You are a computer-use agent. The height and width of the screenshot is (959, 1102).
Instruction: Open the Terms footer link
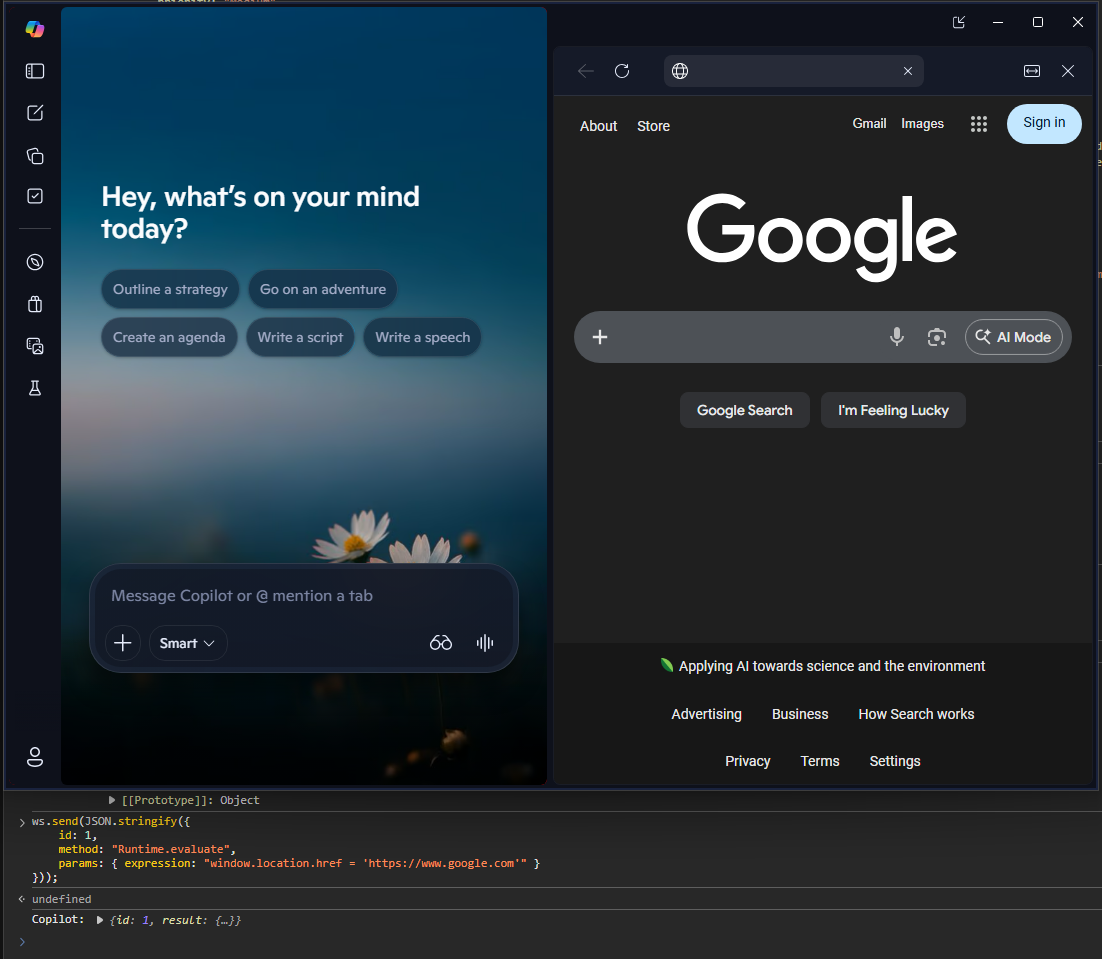click(819, 762)
